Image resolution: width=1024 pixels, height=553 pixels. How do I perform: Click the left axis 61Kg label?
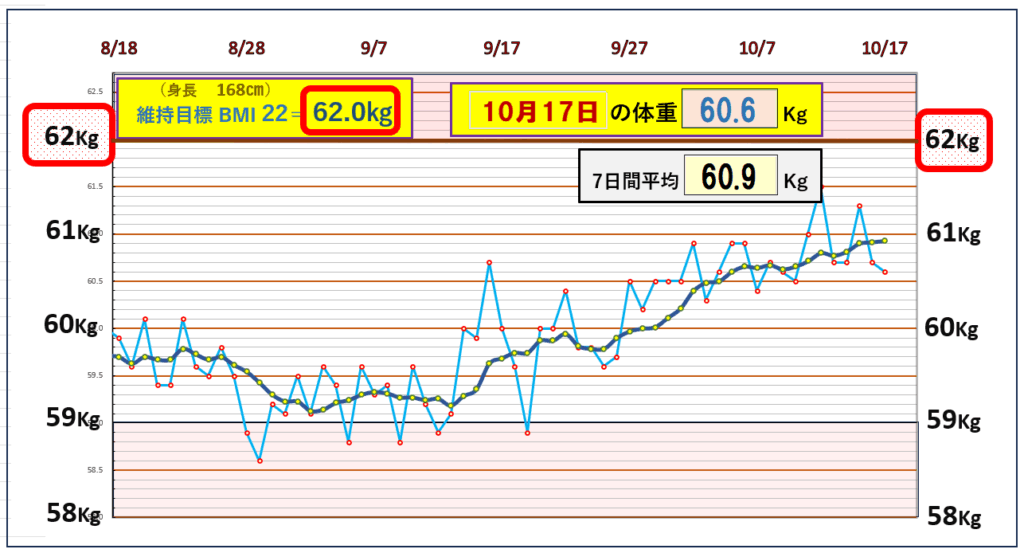(73, 231)
